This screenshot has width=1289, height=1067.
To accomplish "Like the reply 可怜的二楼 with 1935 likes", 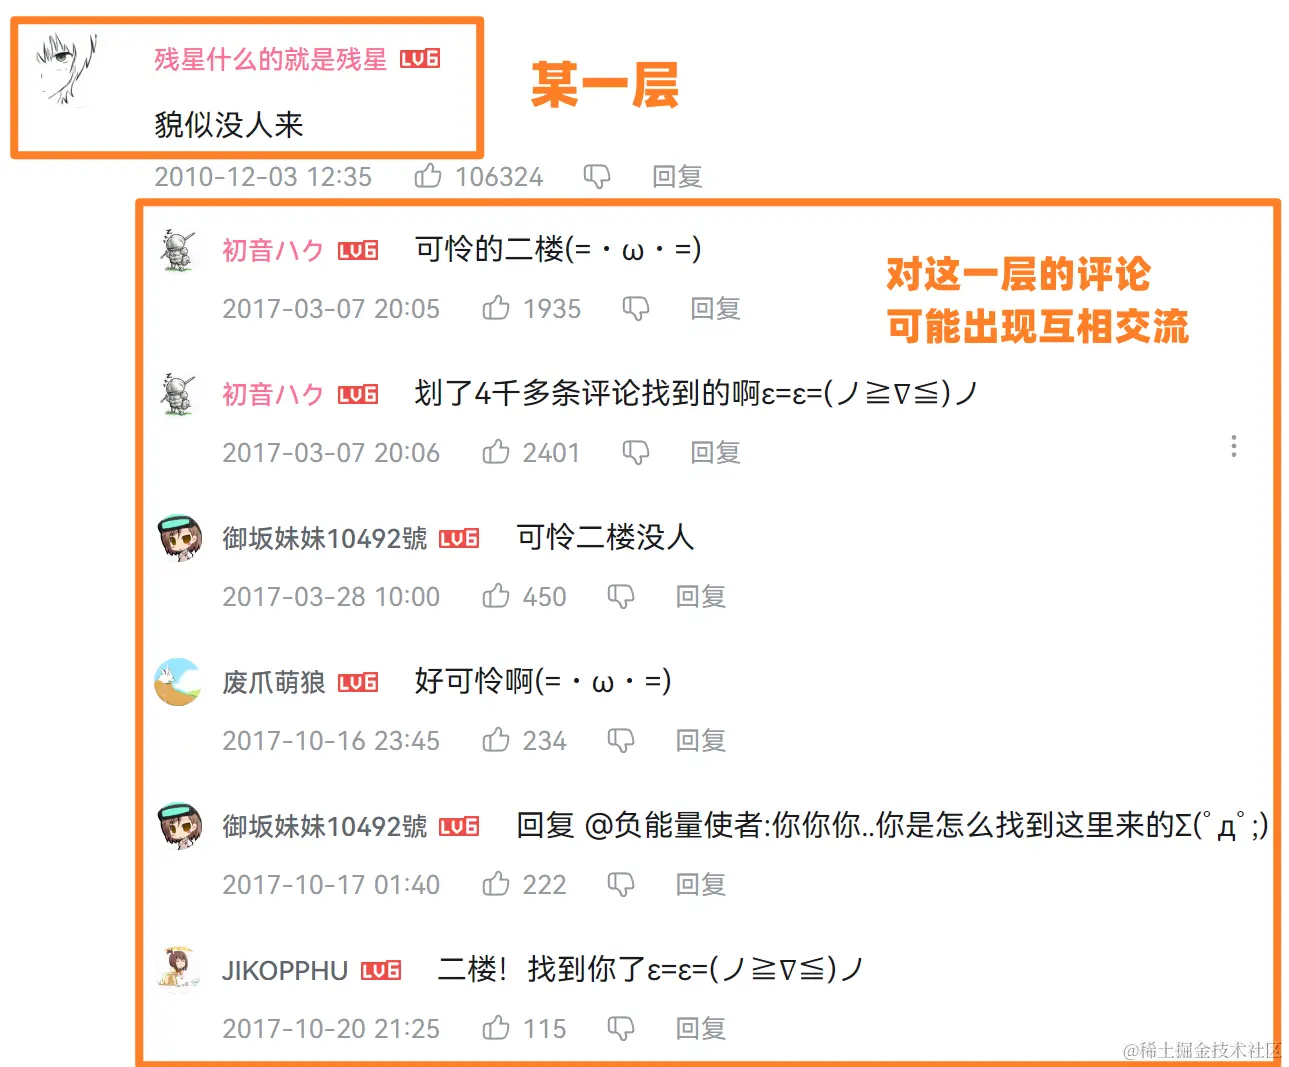I will (496, 308).
